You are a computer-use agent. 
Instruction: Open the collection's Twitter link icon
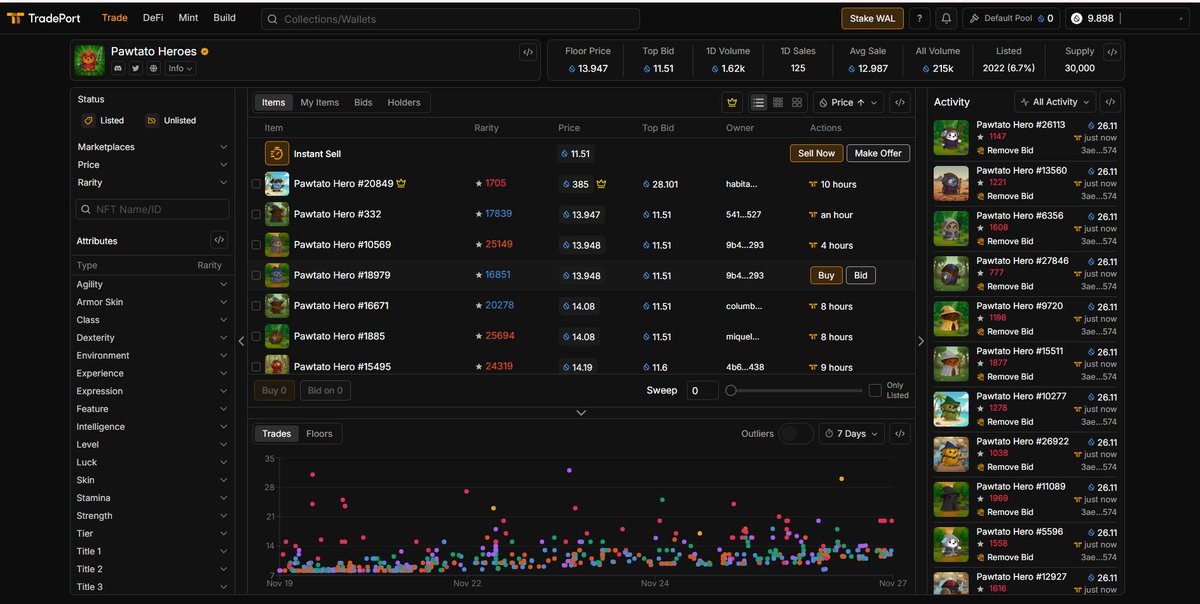135,68
